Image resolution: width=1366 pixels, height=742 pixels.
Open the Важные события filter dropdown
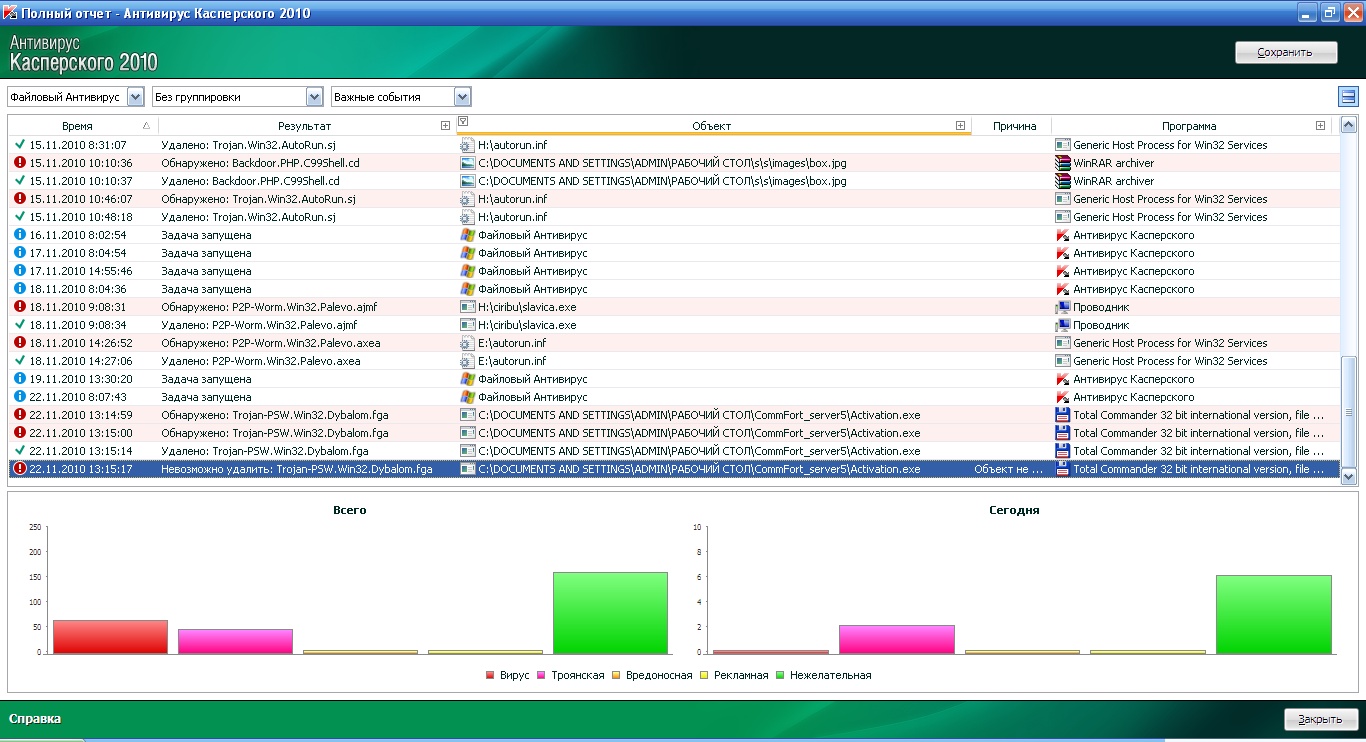point(462,97)
